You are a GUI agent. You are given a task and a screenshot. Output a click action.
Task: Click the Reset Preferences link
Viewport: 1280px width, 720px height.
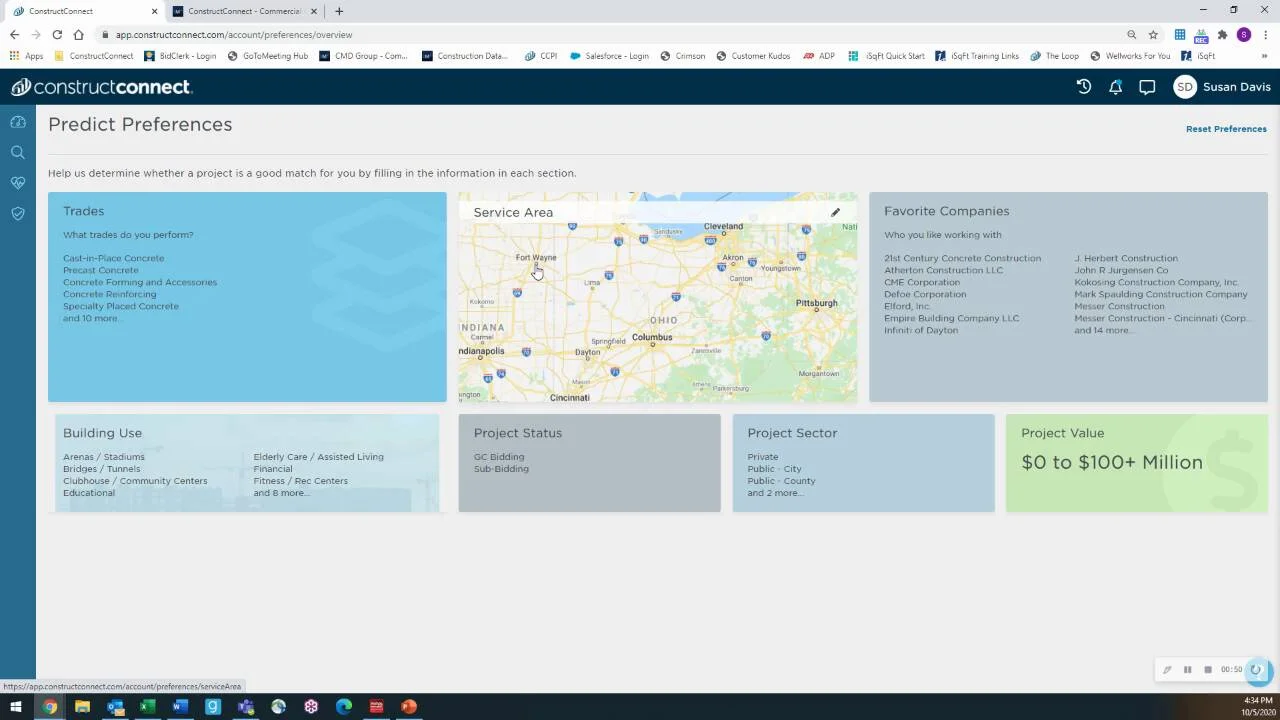1225,129
